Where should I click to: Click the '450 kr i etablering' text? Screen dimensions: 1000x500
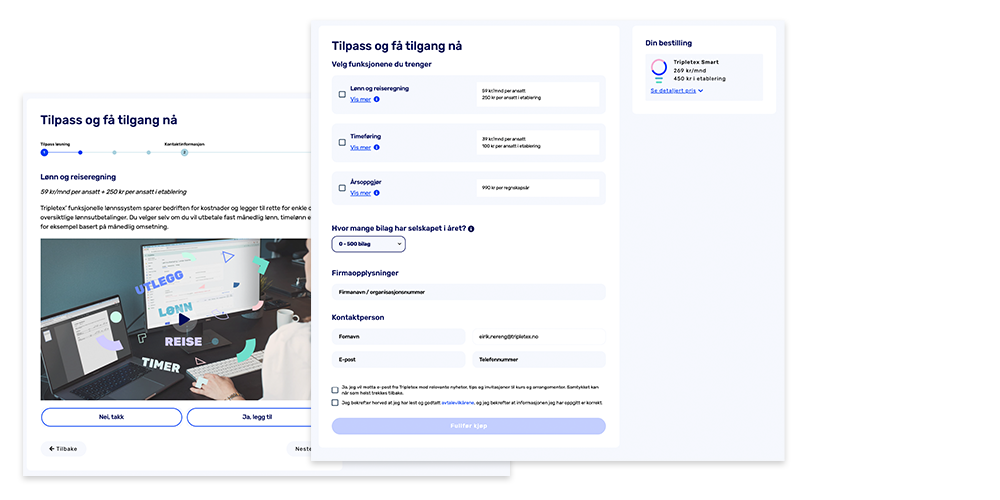700,78
